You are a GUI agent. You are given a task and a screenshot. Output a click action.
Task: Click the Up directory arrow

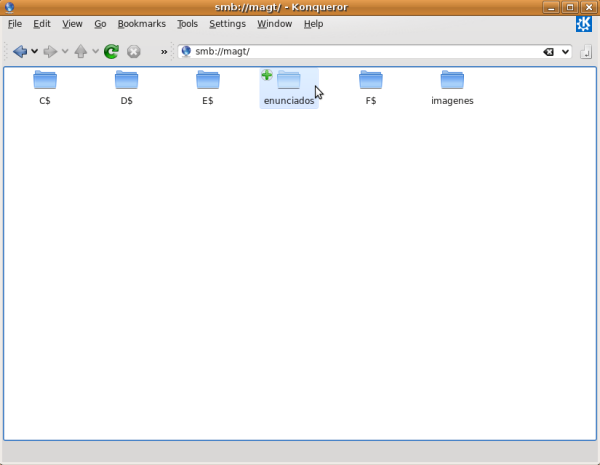click(x=81, y=51)
